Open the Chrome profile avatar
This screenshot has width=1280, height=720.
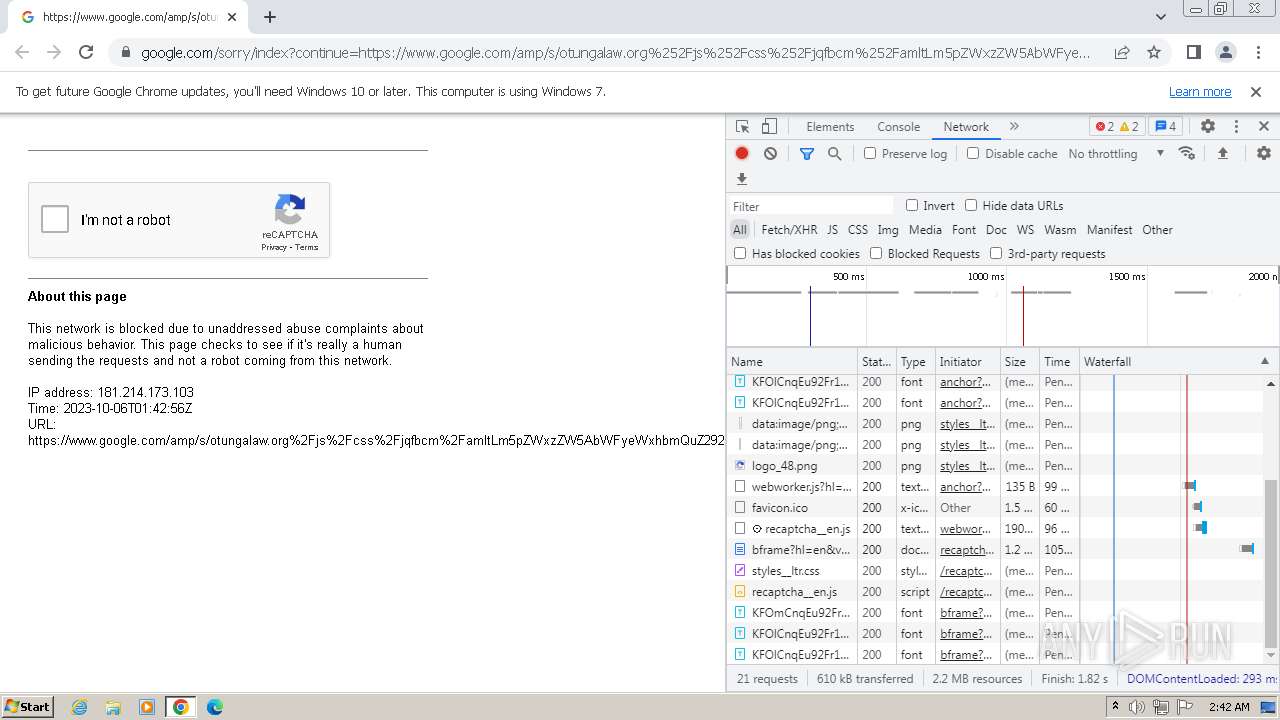click(x=1226, y=52)
